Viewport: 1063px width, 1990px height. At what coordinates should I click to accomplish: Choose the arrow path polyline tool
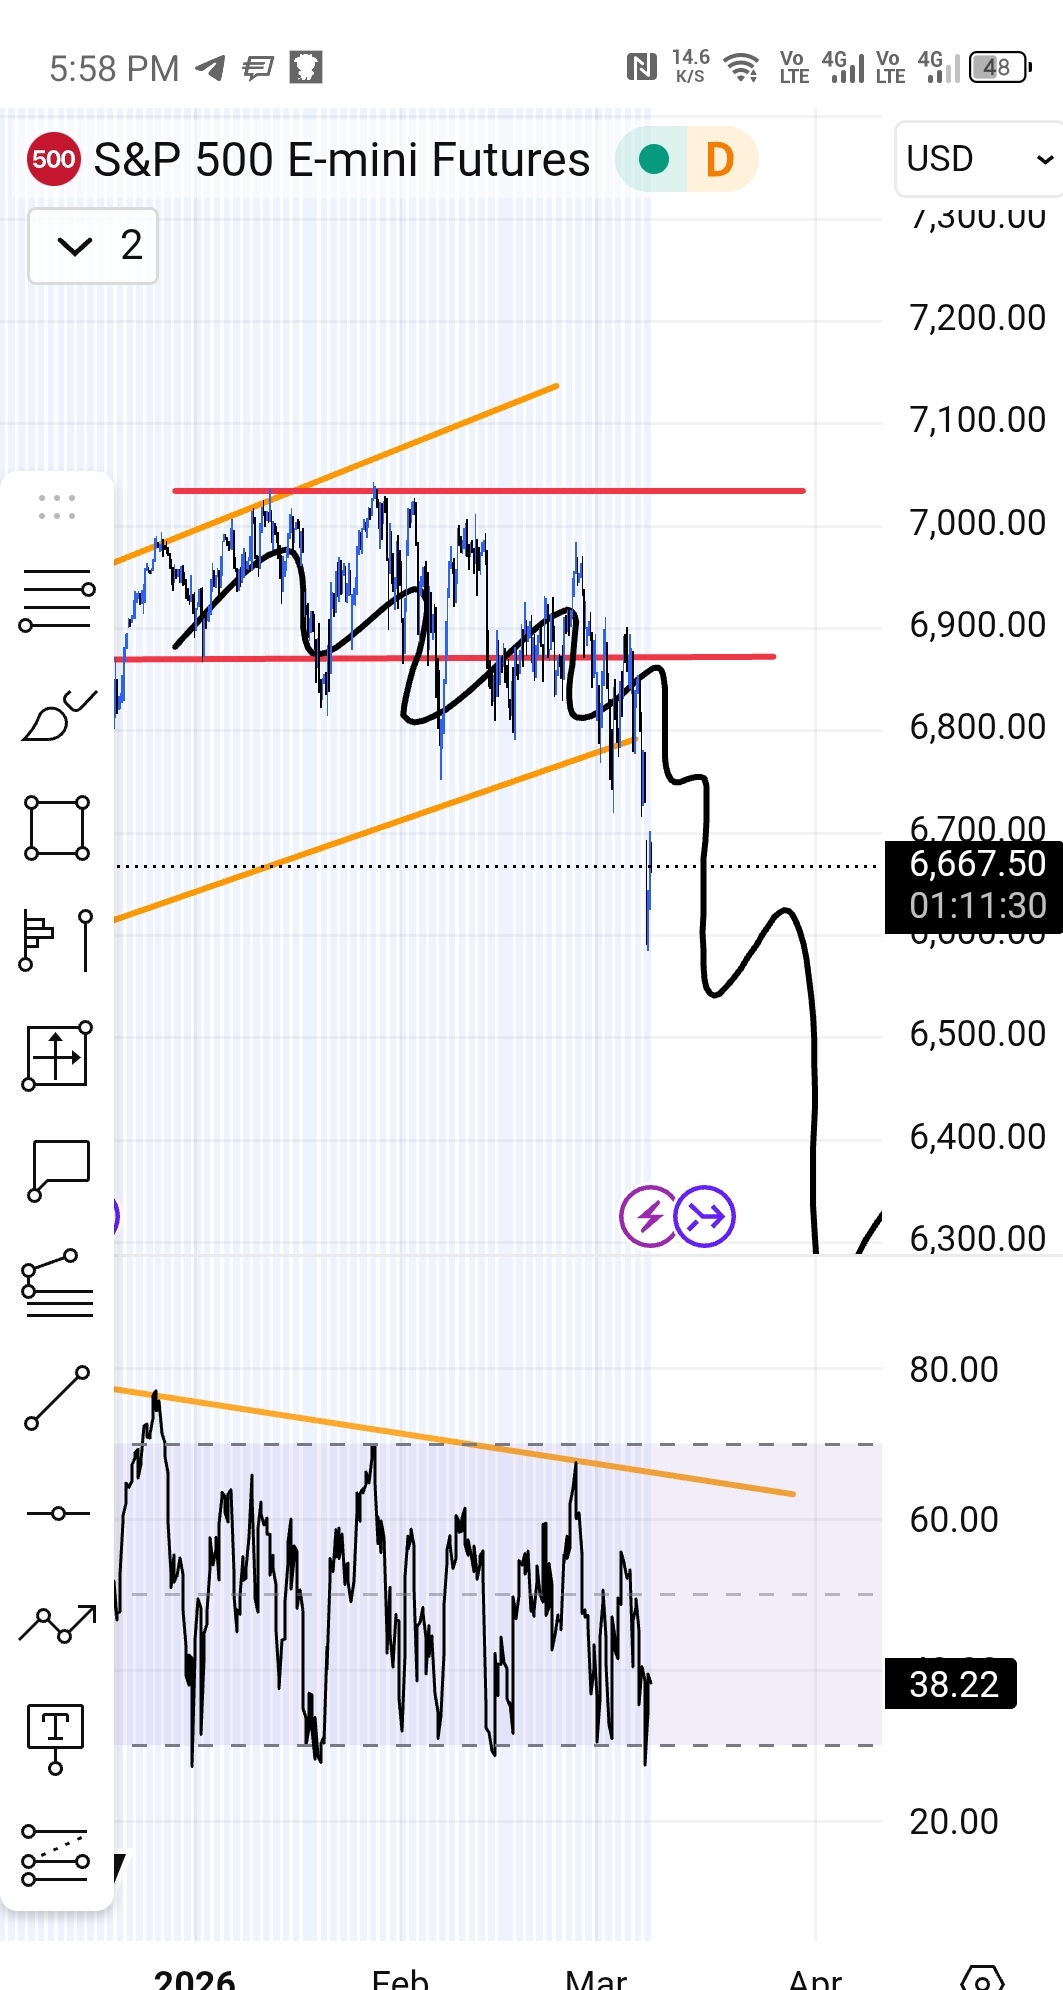pyautogui.click(x=57, y=1624)
